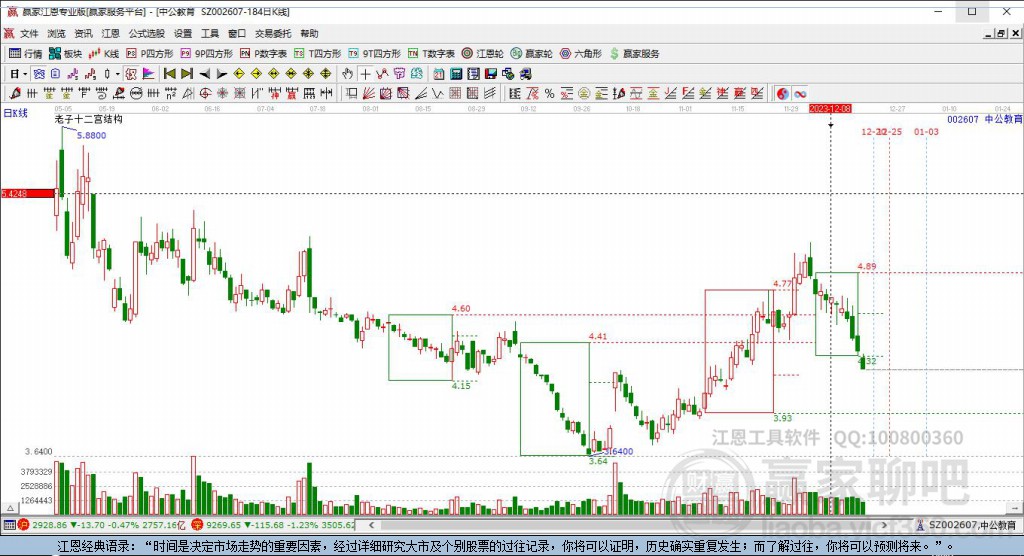Select left-pointing yellow diamond arrow
1024x556 pixels.
(x=239, y=74)
